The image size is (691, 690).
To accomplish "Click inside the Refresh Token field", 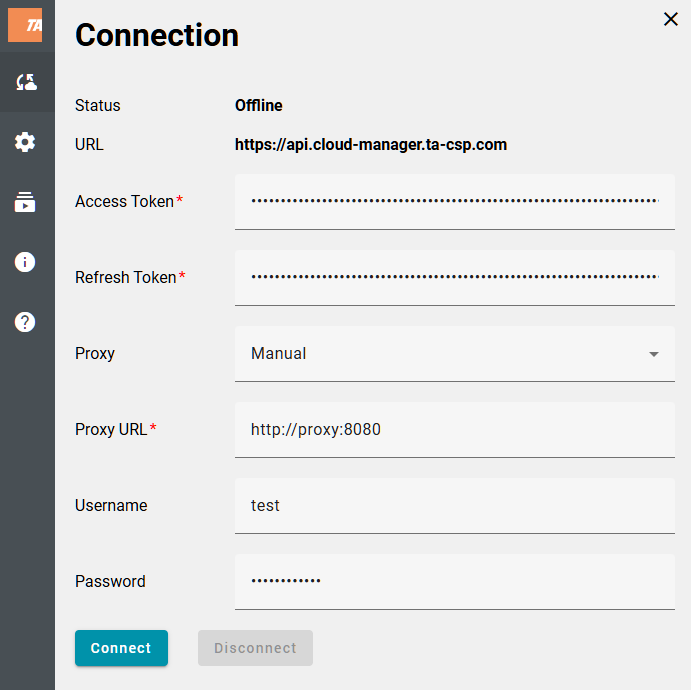I will point(454,277).
